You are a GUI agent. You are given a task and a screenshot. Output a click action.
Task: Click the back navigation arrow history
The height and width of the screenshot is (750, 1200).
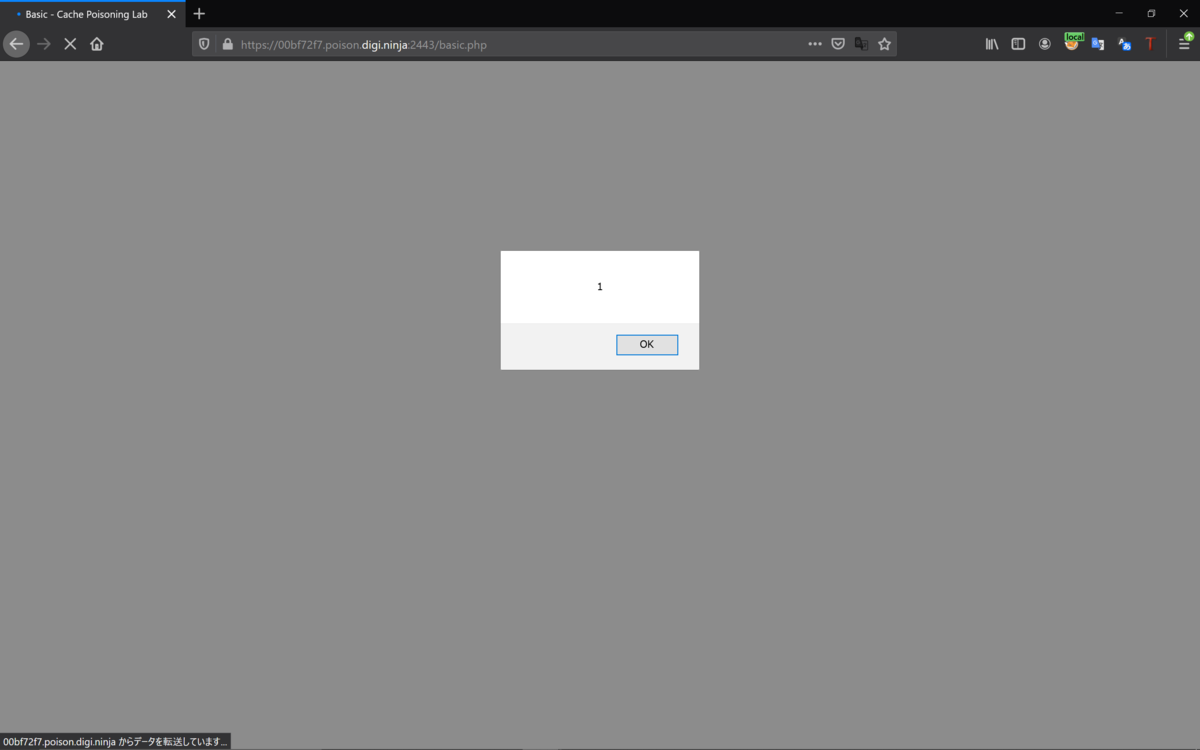(16, 43)
